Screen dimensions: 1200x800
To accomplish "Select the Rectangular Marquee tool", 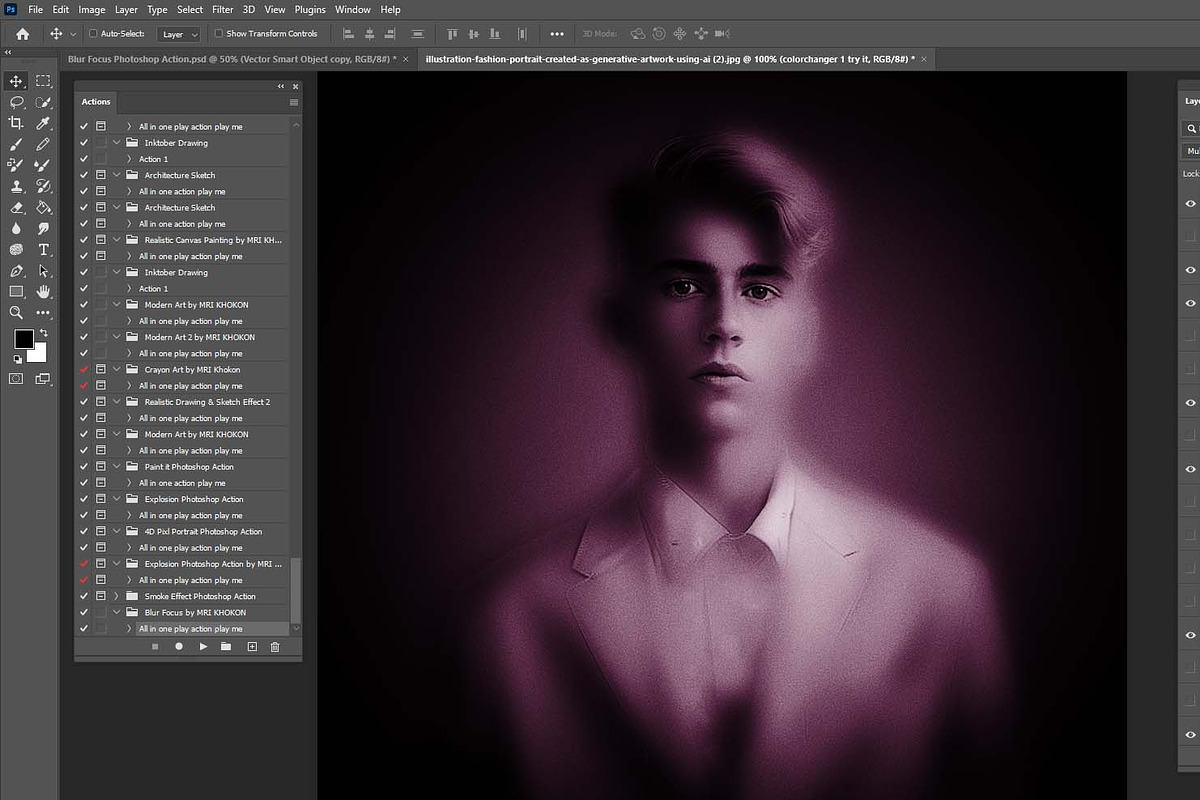I will click(44, 81).
